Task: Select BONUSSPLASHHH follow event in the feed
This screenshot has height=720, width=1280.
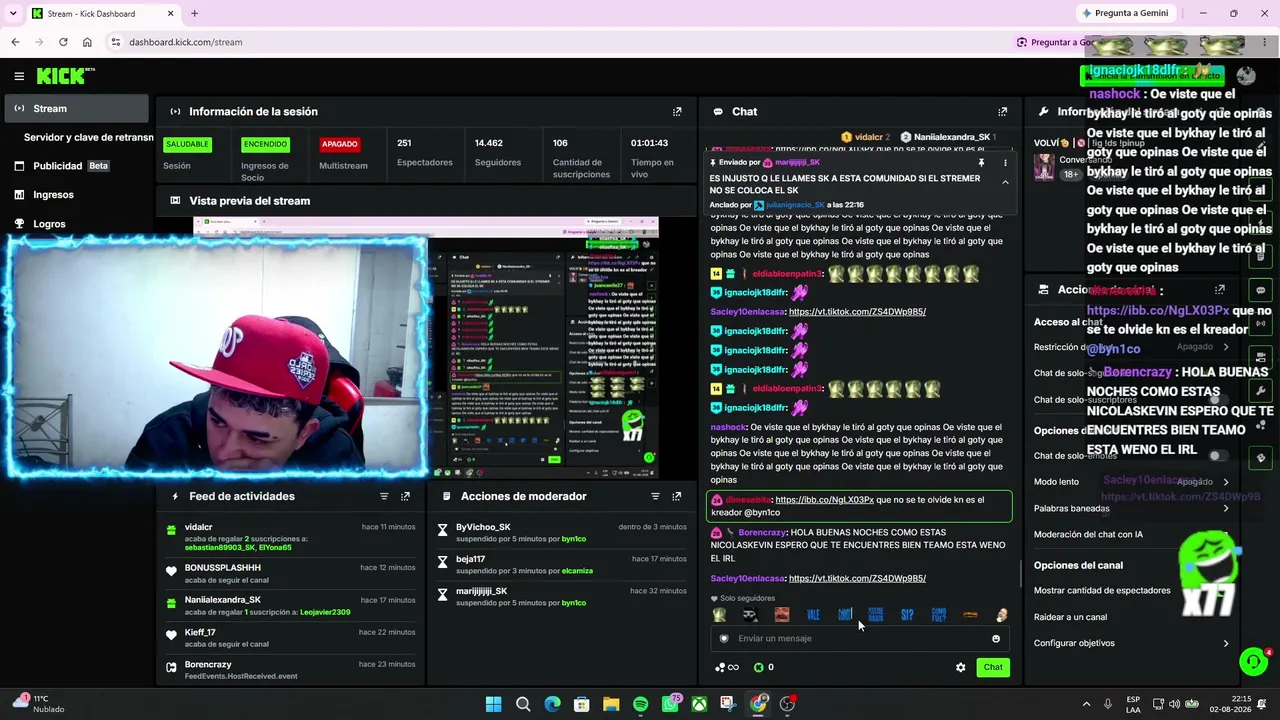Action: (x=291, y=572)
